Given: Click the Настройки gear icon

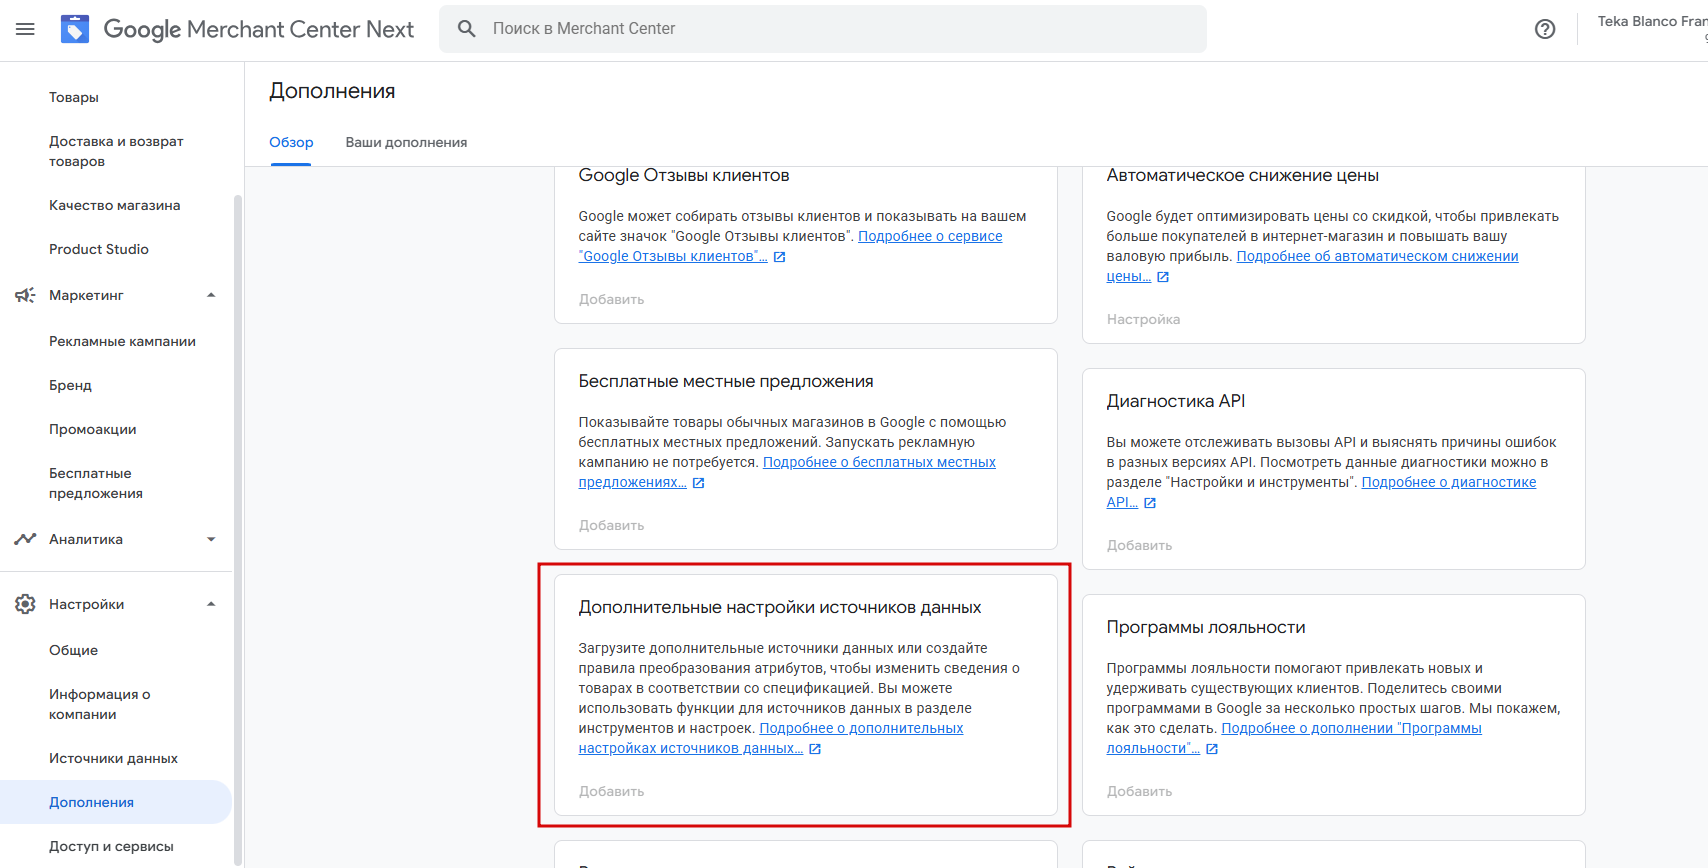Looking at the screenshot, I should pyautogui.click(x=25, y=604).
